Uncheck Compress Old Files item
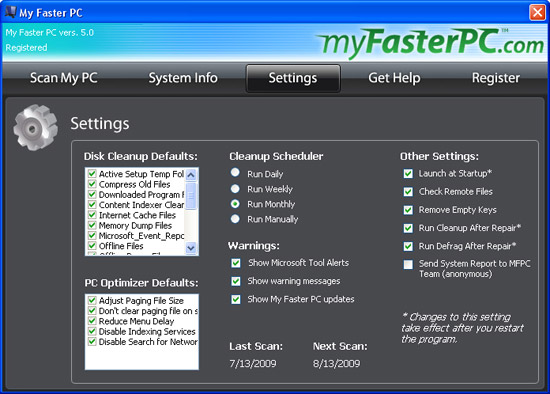Screen dimensions: 550x394 point(92,184)
